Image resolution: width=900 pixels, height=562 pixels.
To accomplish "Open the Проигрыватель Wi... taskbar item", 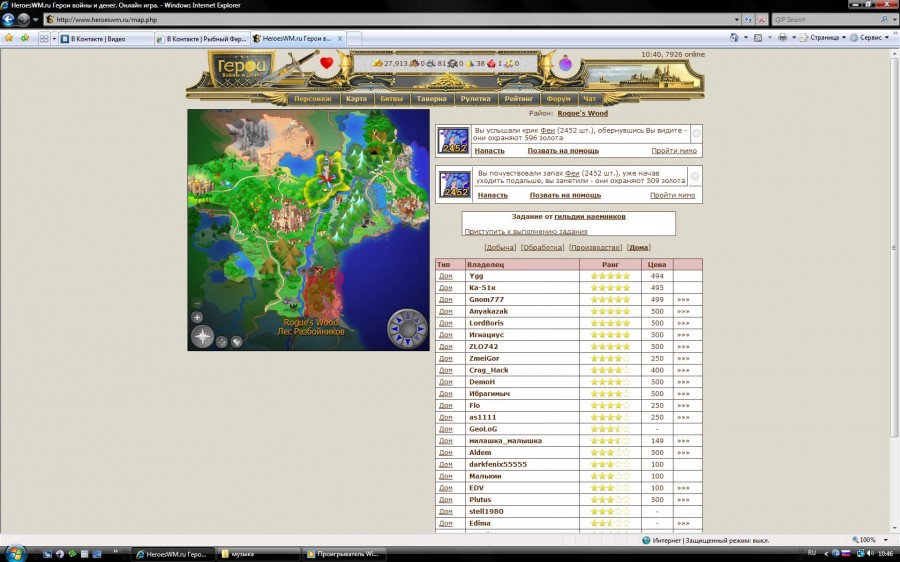I will [343, 554].
